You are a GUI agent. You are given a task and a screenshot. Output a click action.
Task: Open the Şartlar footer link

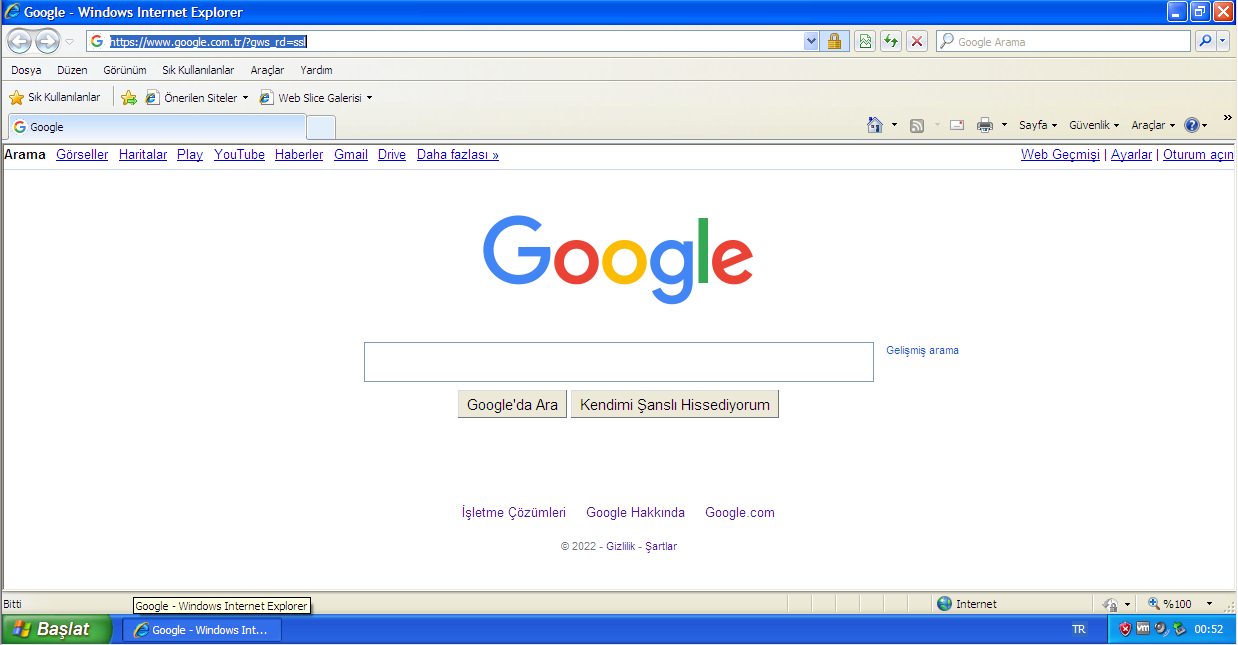pos(661,547)
